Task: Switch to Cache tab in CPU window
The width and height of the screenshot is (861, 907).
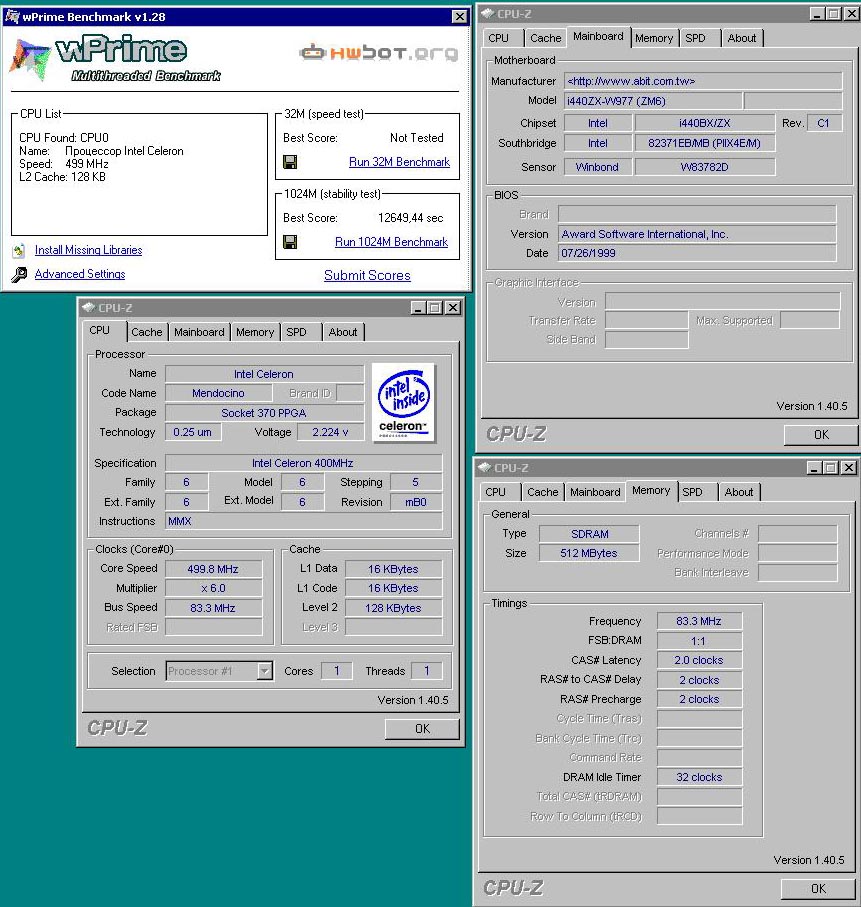Action: 146,332
